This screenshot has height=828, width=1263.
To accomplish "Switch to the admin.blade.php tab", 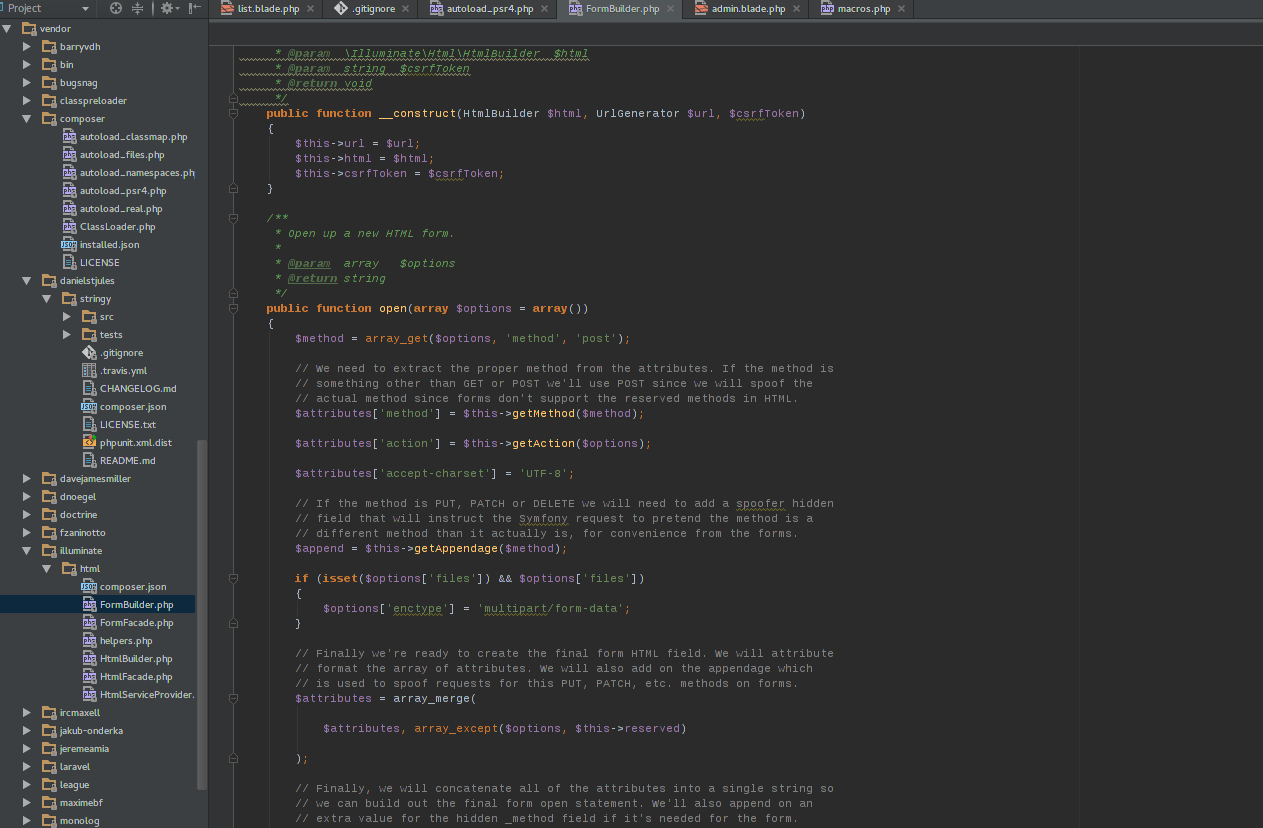I will 747,9.
